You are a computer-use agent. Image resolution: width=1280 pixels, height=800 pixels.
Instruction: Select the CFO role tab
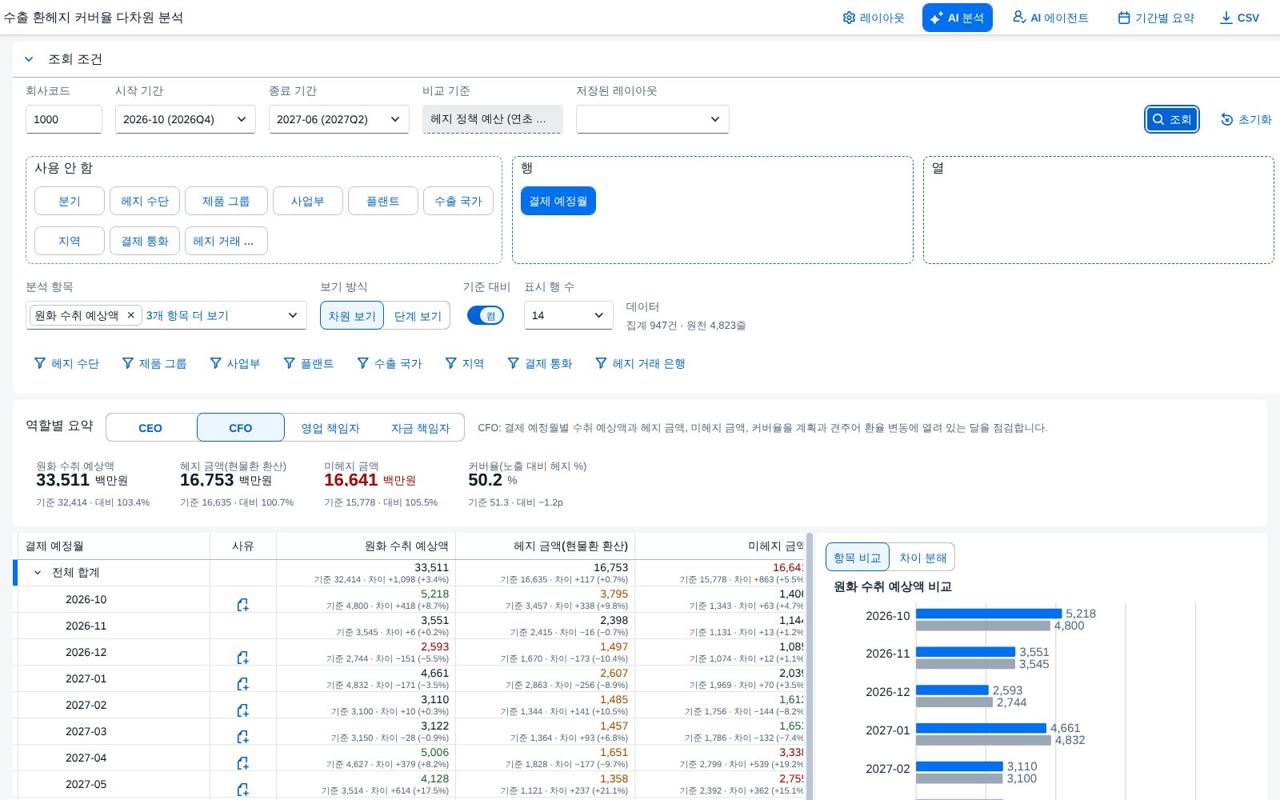pyautogui.click(x=241, y=428)
